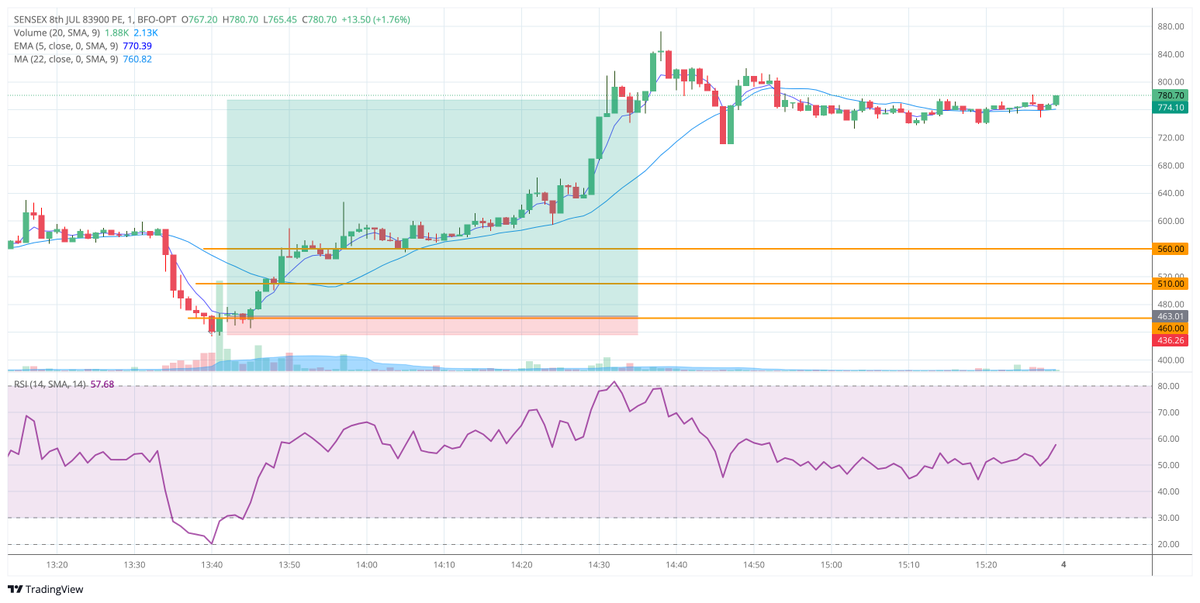Click the 30.00 tick on the RSI axis
Viewport: 1200px width, 603px height.
click(x=1168, y=518)
